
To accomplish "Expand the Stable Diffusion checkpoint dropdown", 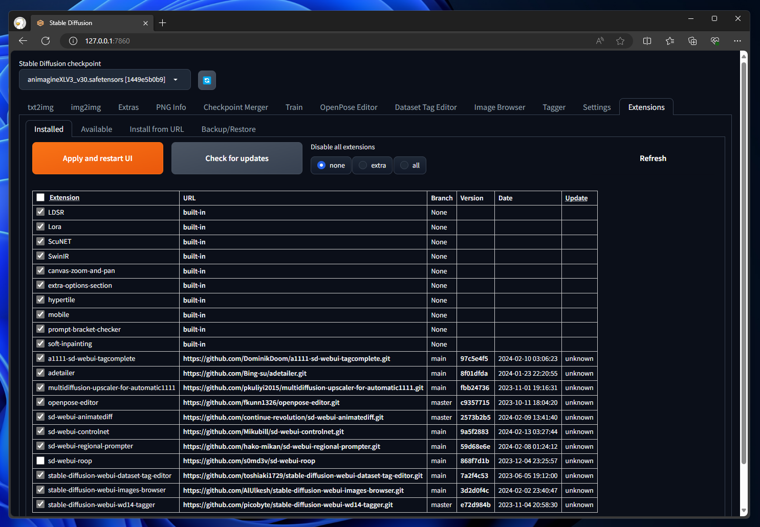I will click(175, 80).
